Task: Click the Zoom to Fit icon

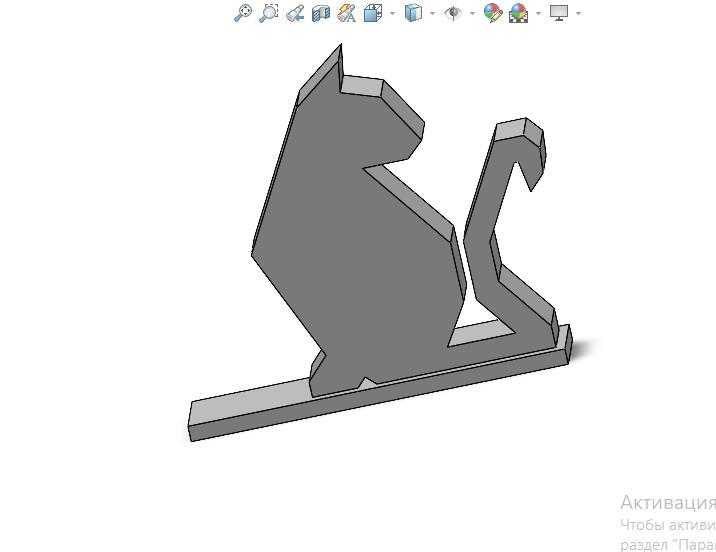Action: 243,13
